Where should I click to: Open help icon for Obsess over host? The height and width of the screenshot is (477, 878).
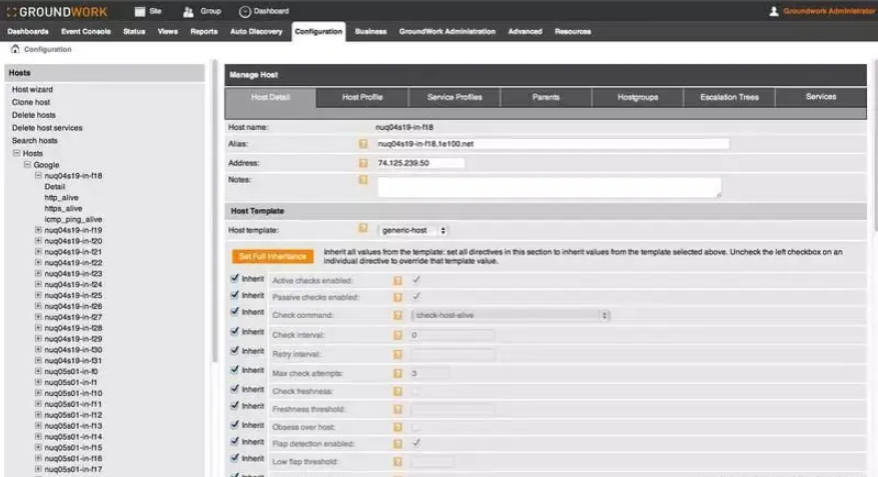pos(398,427)
